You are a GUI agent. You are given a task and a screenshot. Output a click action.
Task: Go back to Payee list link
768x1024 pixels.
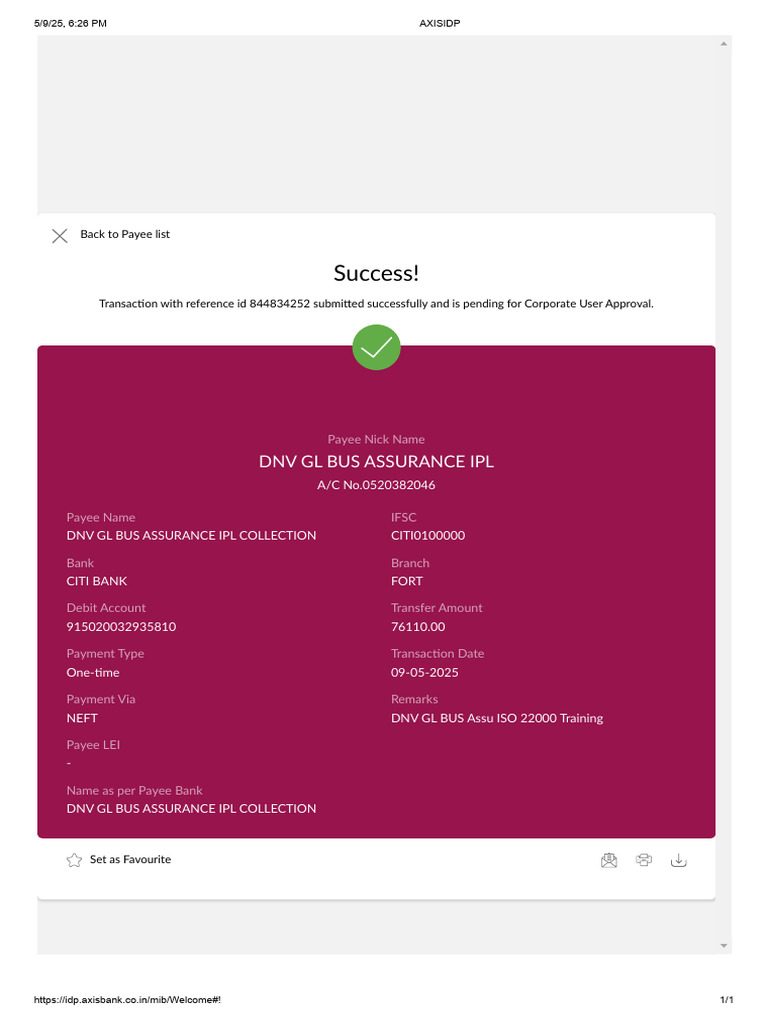[x=125, y=234]
